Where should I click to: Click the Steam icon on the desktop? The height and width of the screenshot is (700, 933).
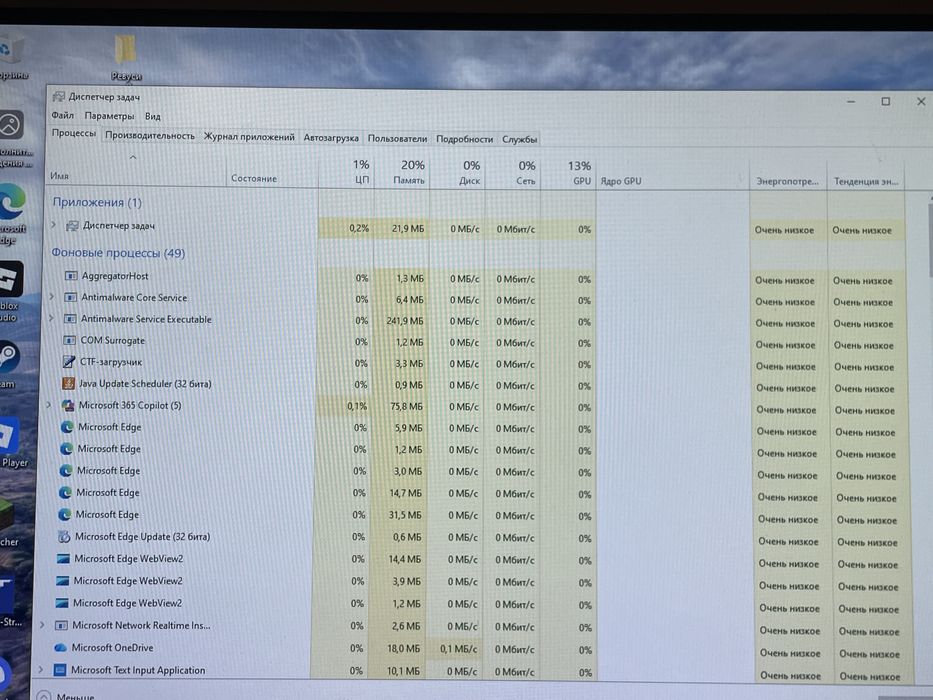[x=8, y=357]
